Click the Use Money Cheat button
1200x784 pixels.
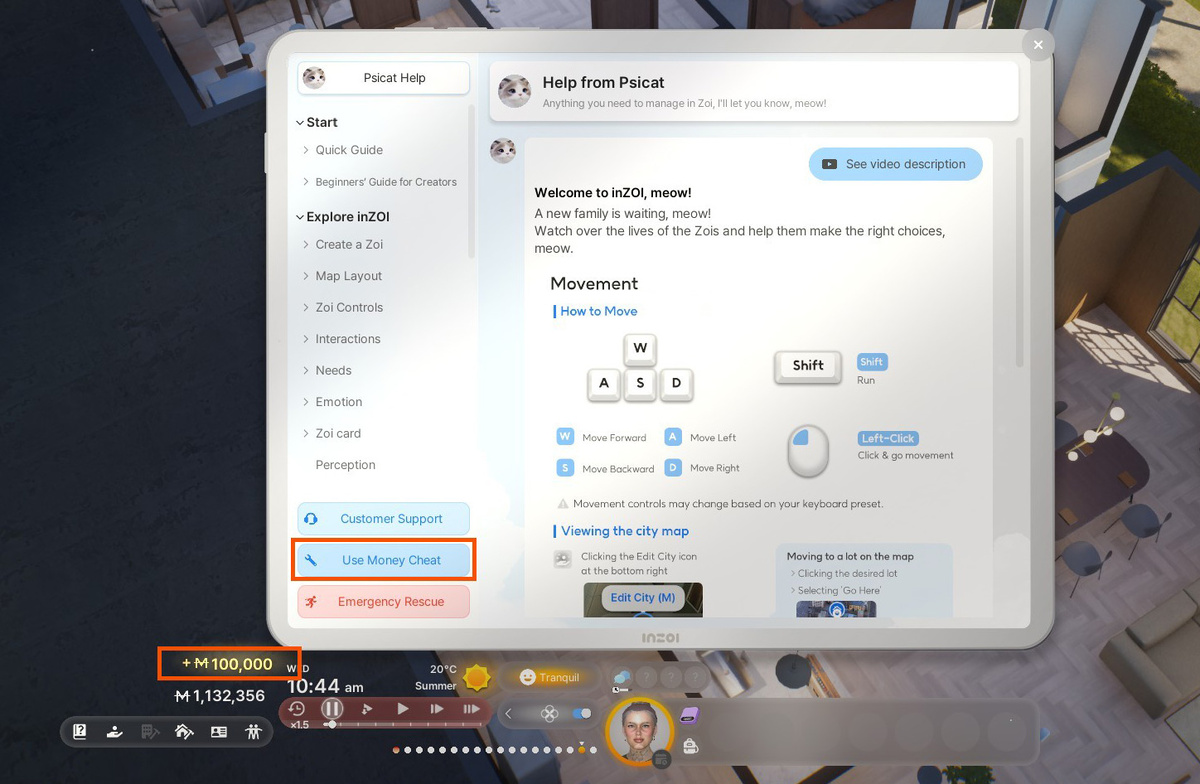coord(384,560)
